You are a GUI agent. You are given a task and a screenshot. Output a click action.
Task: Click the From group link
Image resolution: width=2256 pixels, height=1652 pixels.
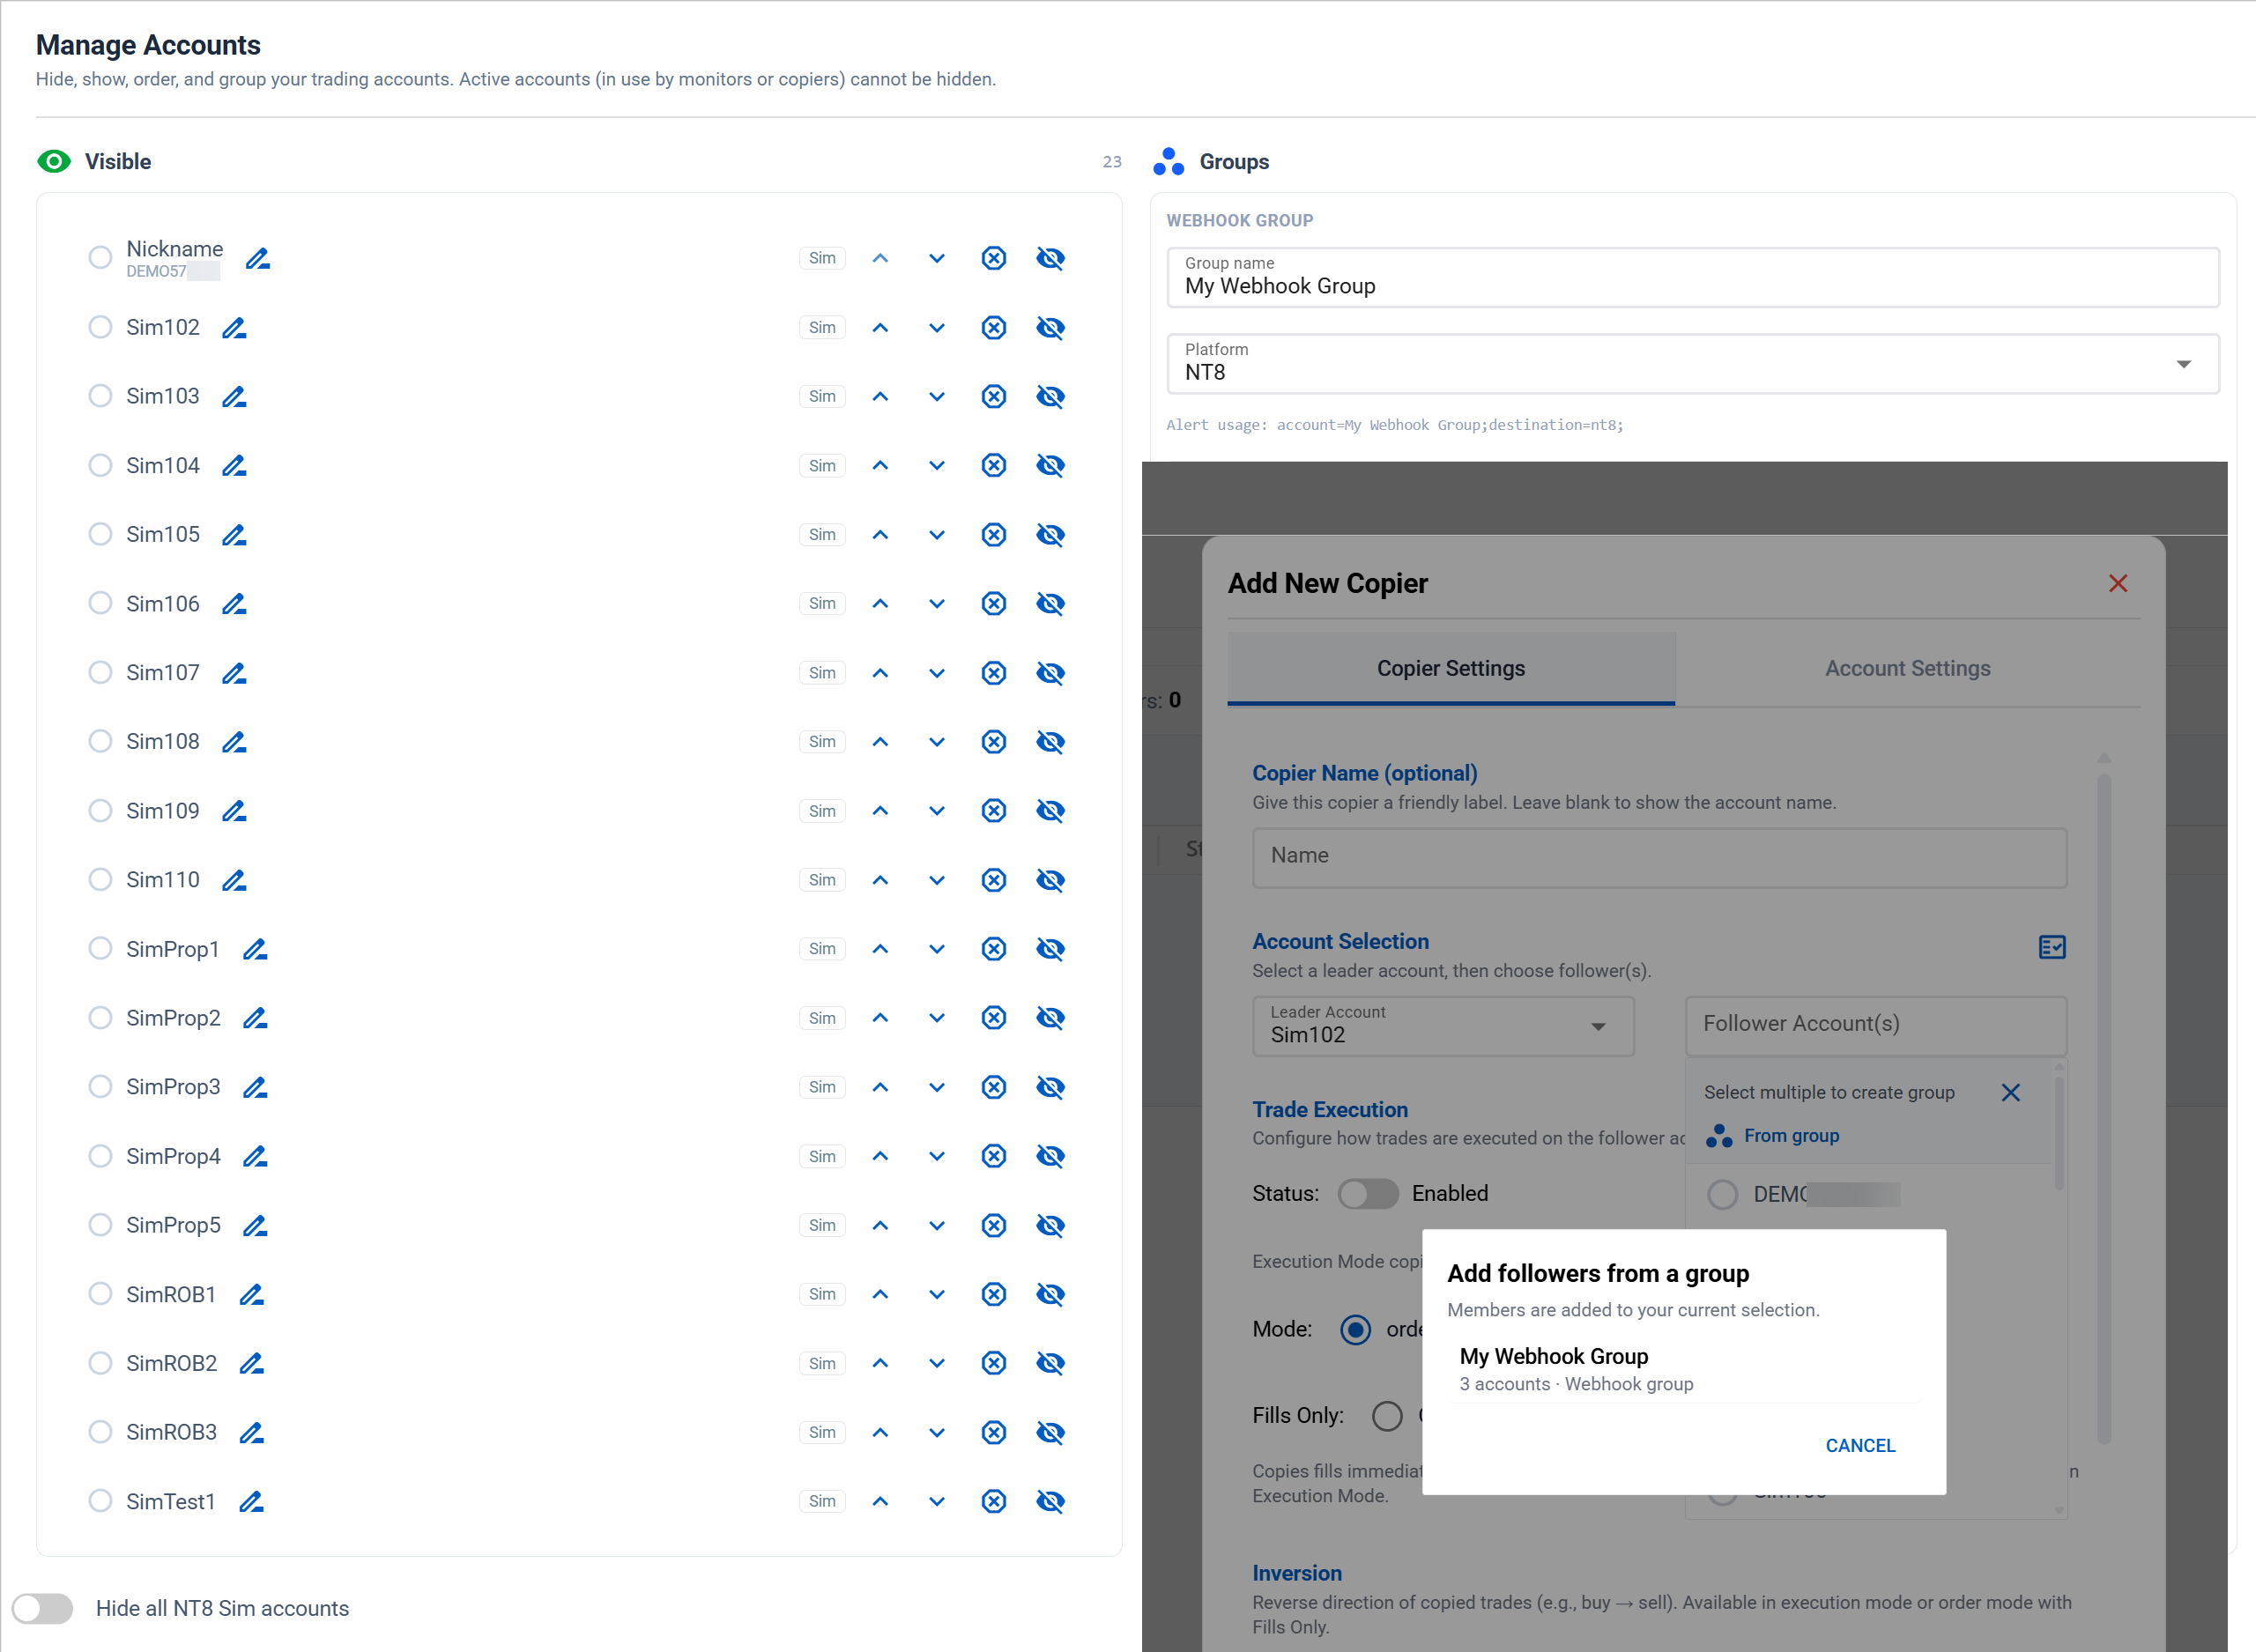pyautogui.click(x=1791, y=1136)
